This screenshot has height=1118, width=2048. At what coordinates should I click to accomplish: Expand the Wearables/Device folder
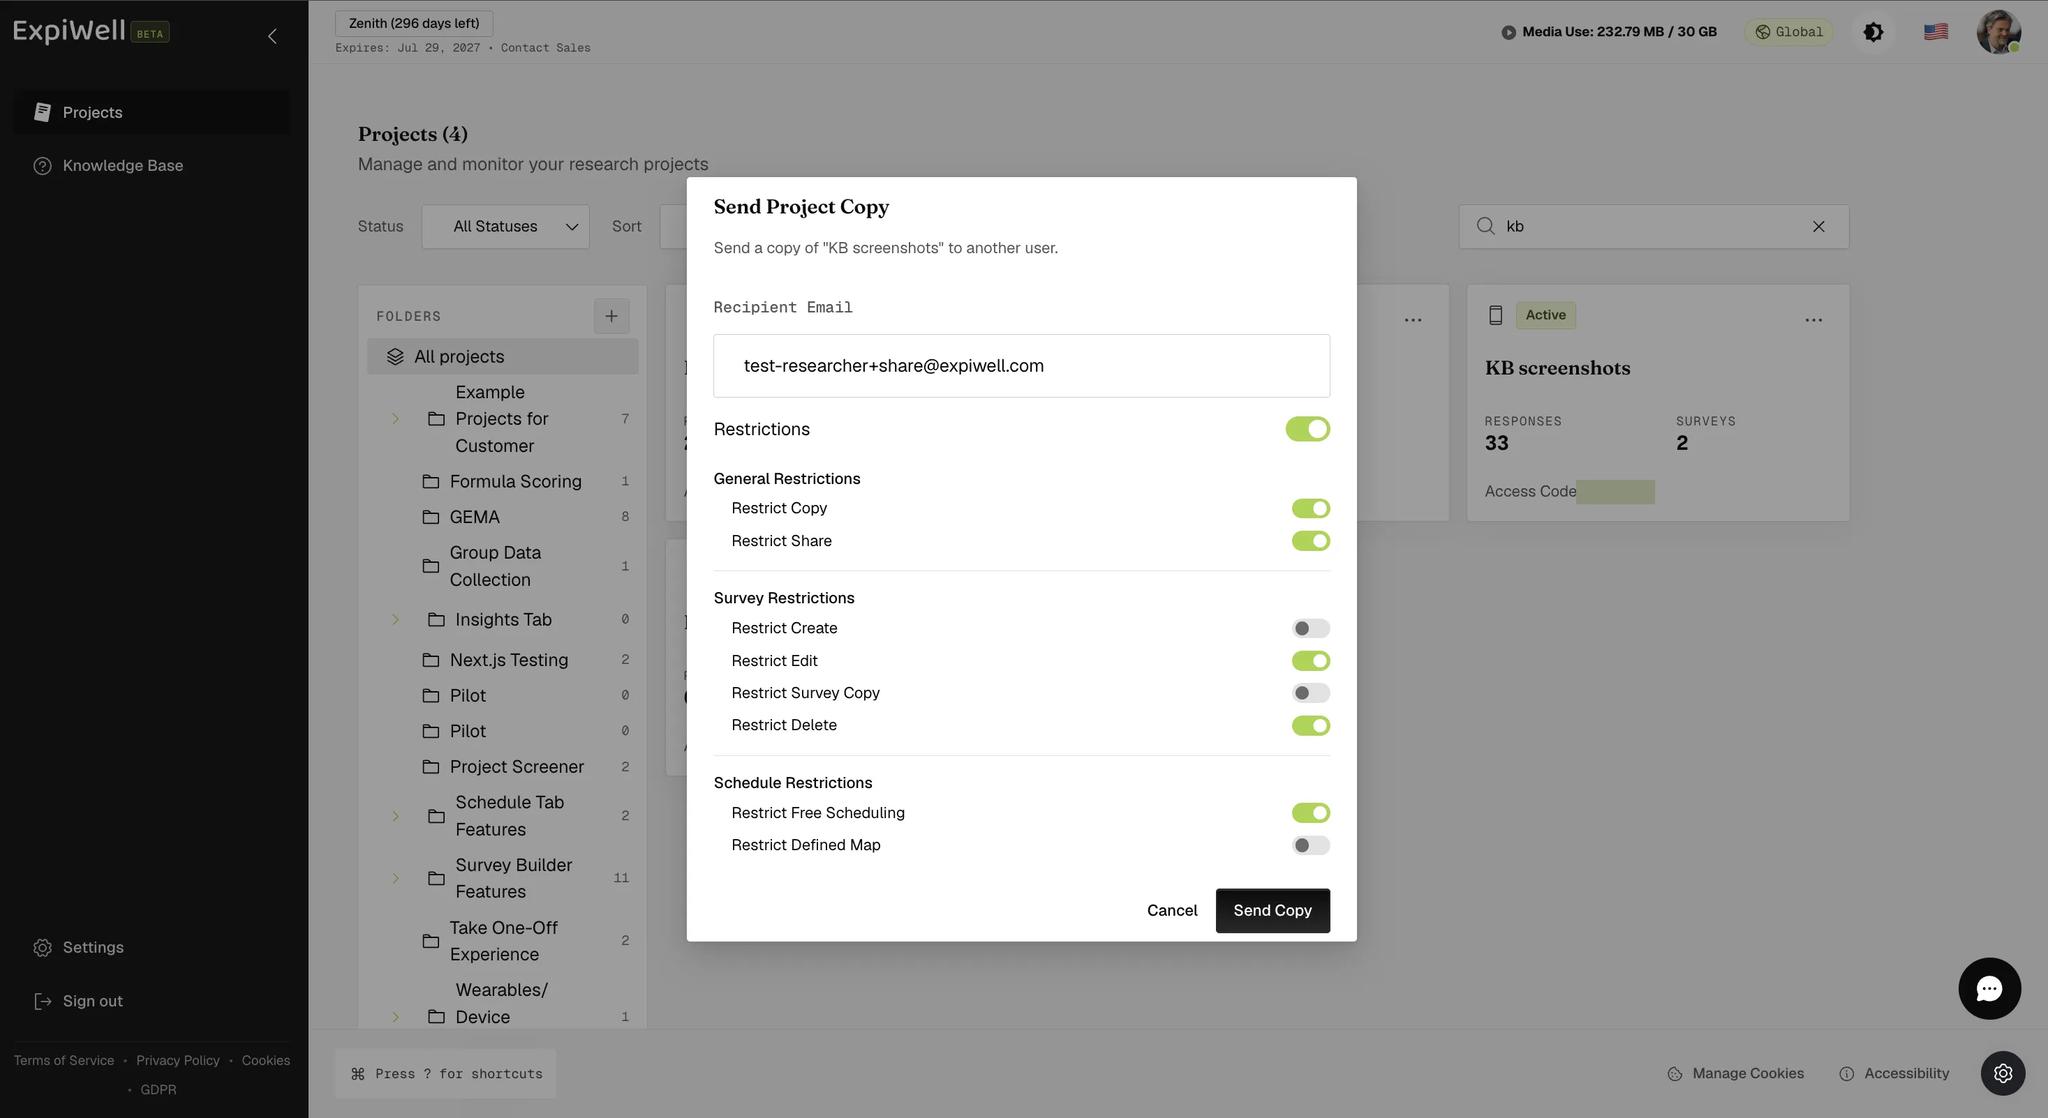(x=395, y=1017)
